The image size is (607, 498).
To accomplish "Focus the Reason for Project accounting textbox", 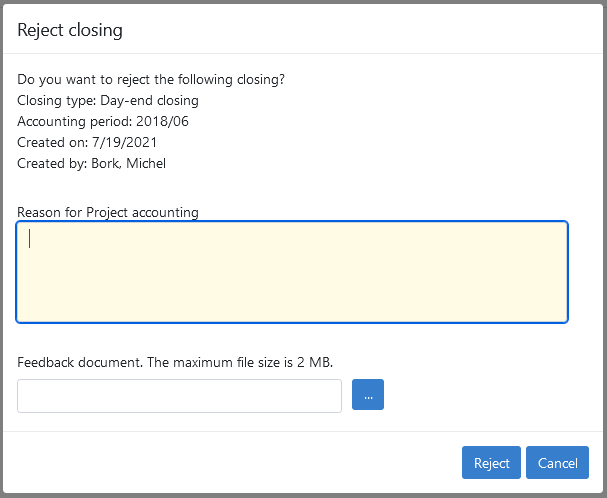I will click(x=292, y=272).
